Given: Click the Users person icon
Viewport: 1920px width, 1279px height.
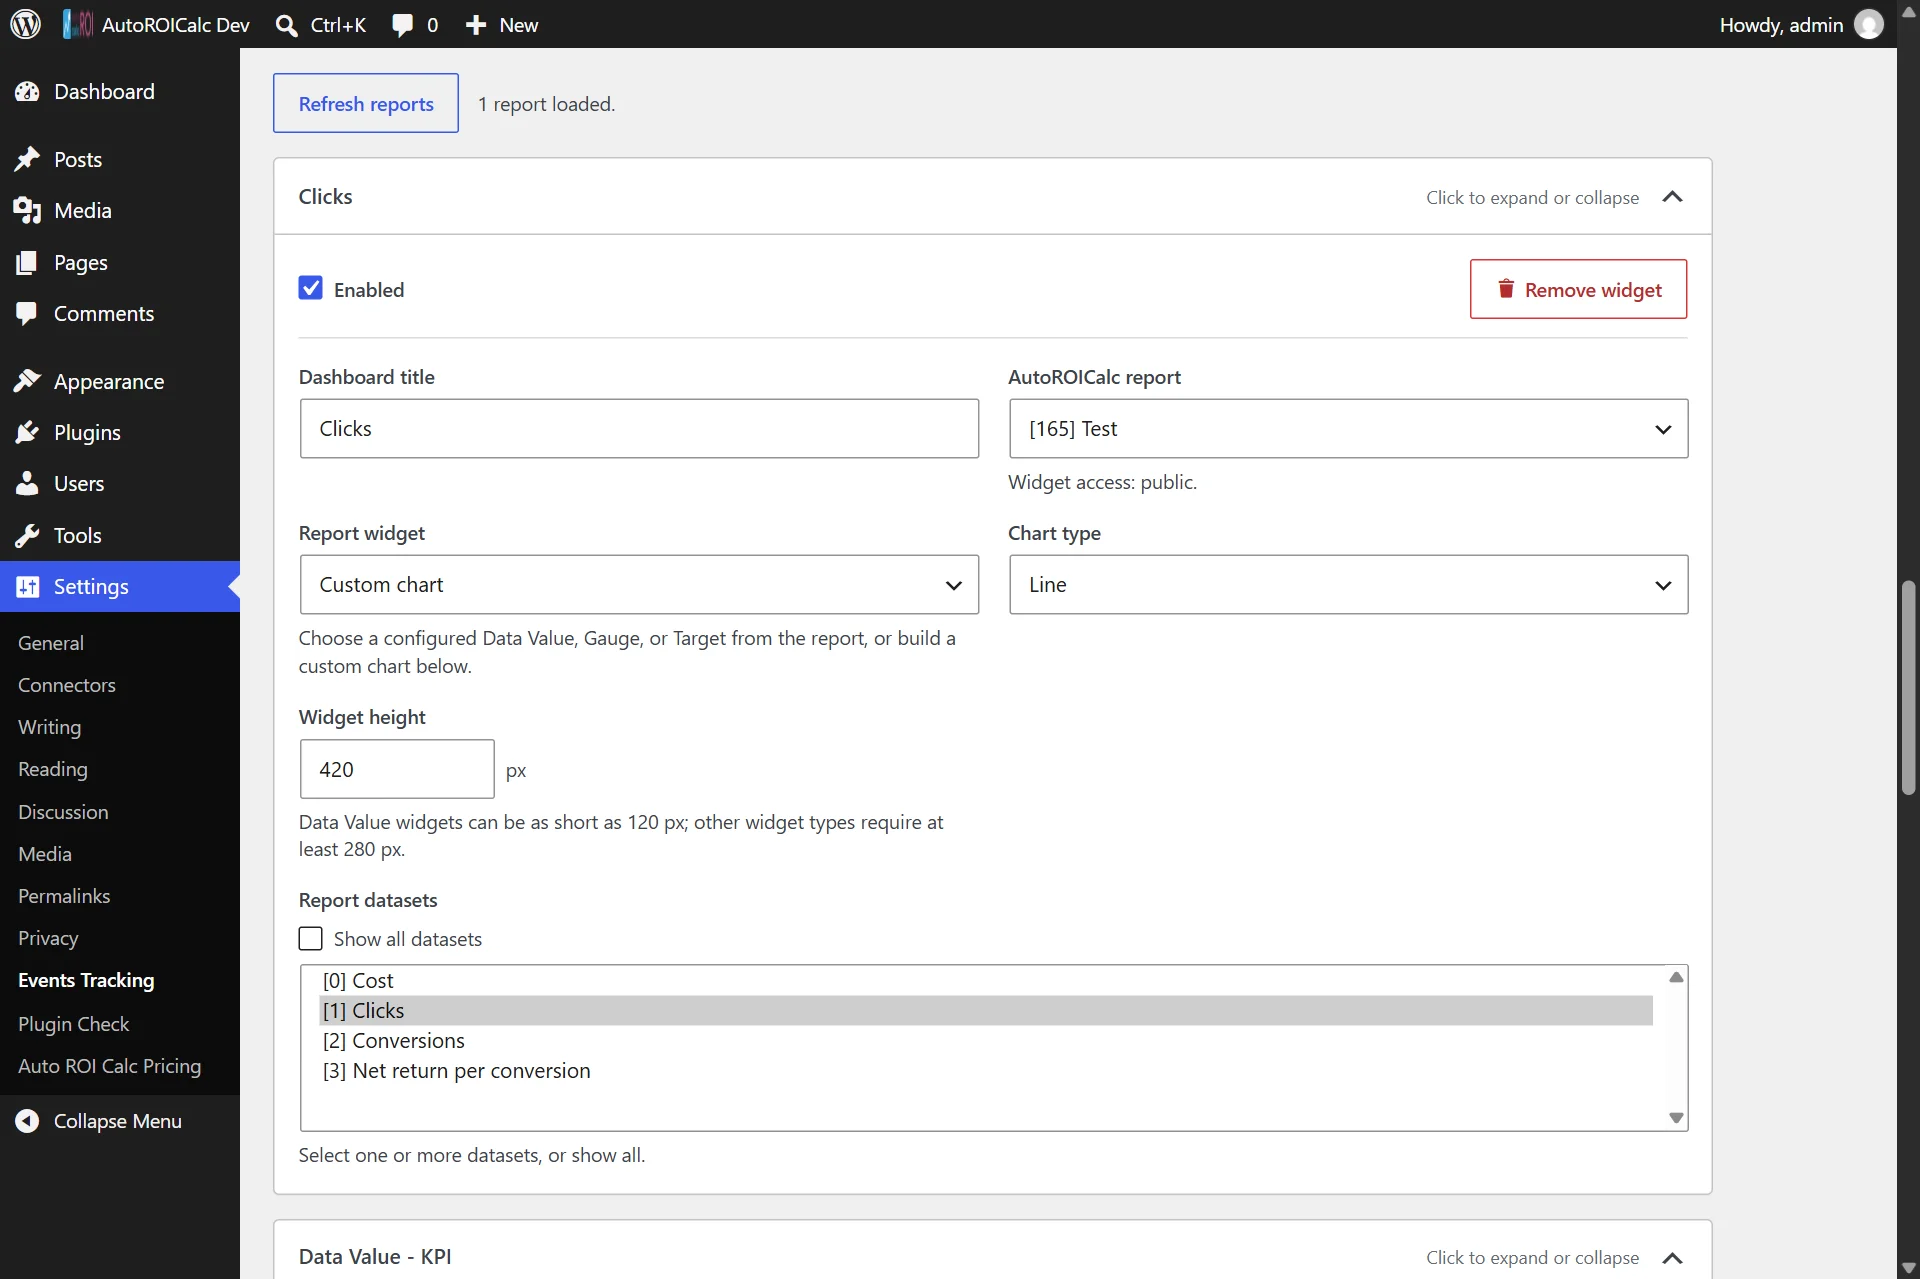Looking at the screenshot, I should pyautogui.click(x=27, y=484).
